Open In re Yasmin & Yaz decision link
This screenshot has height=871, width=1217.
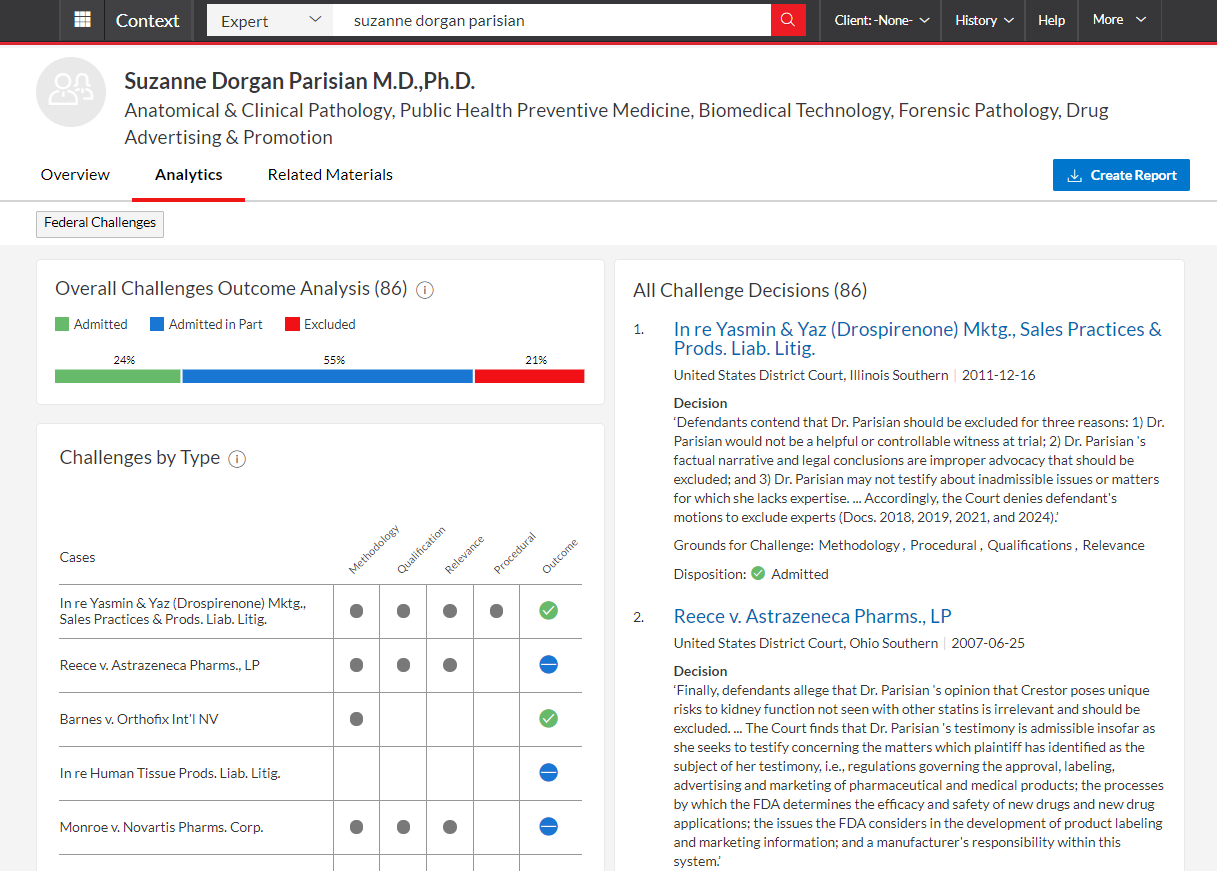918,339
